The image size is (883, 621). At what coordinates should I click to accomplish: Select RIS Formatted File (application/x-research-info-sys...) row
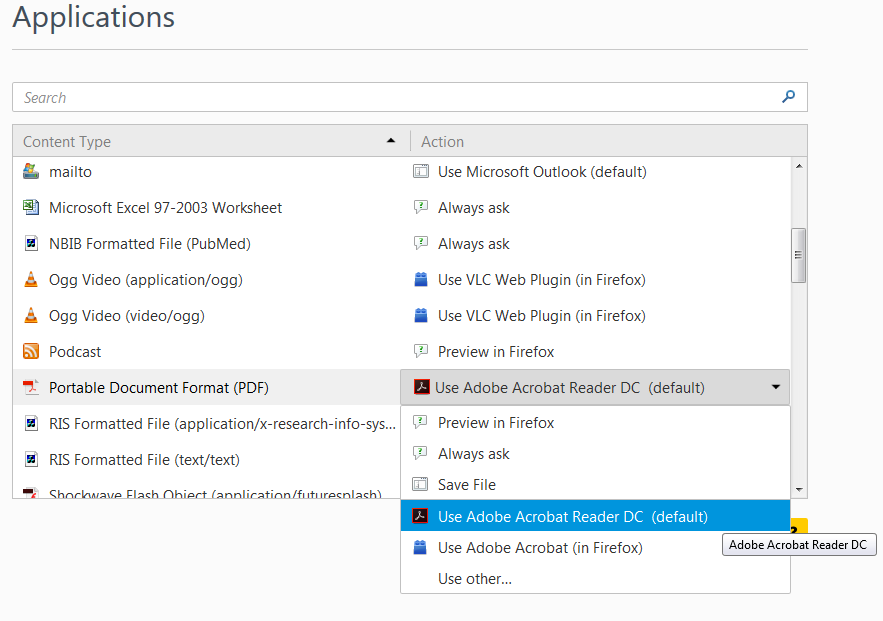click(206, 423)
